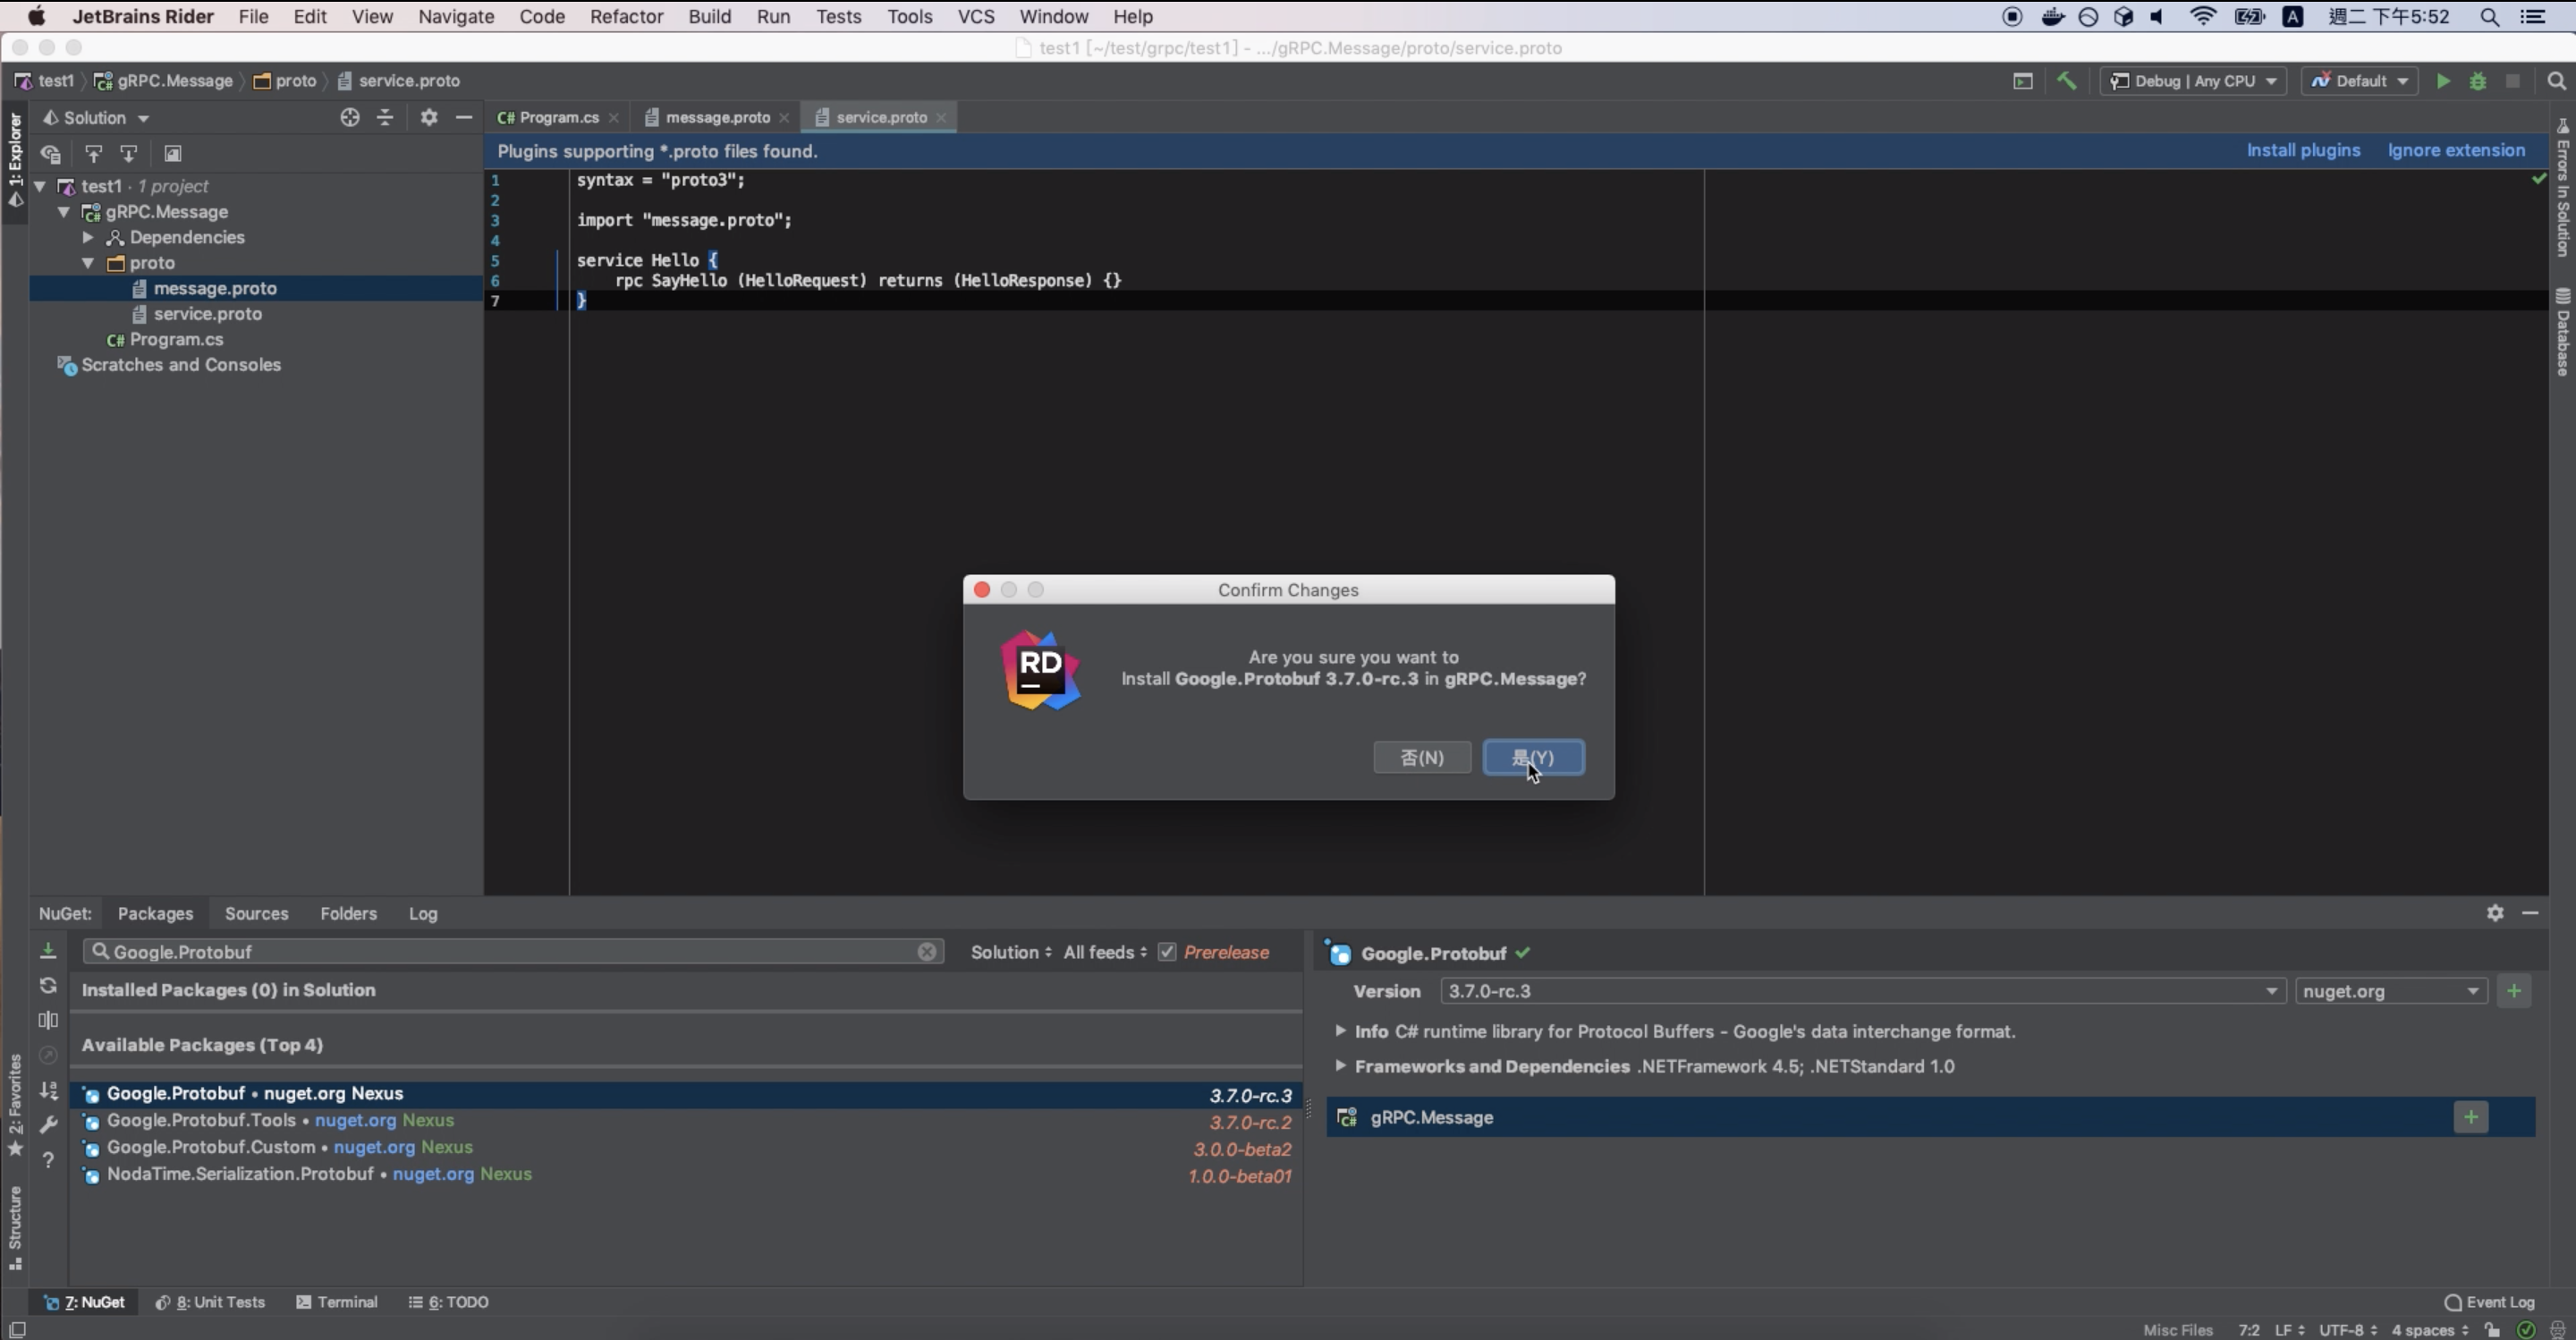Click the Wi-Fi icon in menu bar
Screen dimensions: 2576x1340
pos(2202,16)
